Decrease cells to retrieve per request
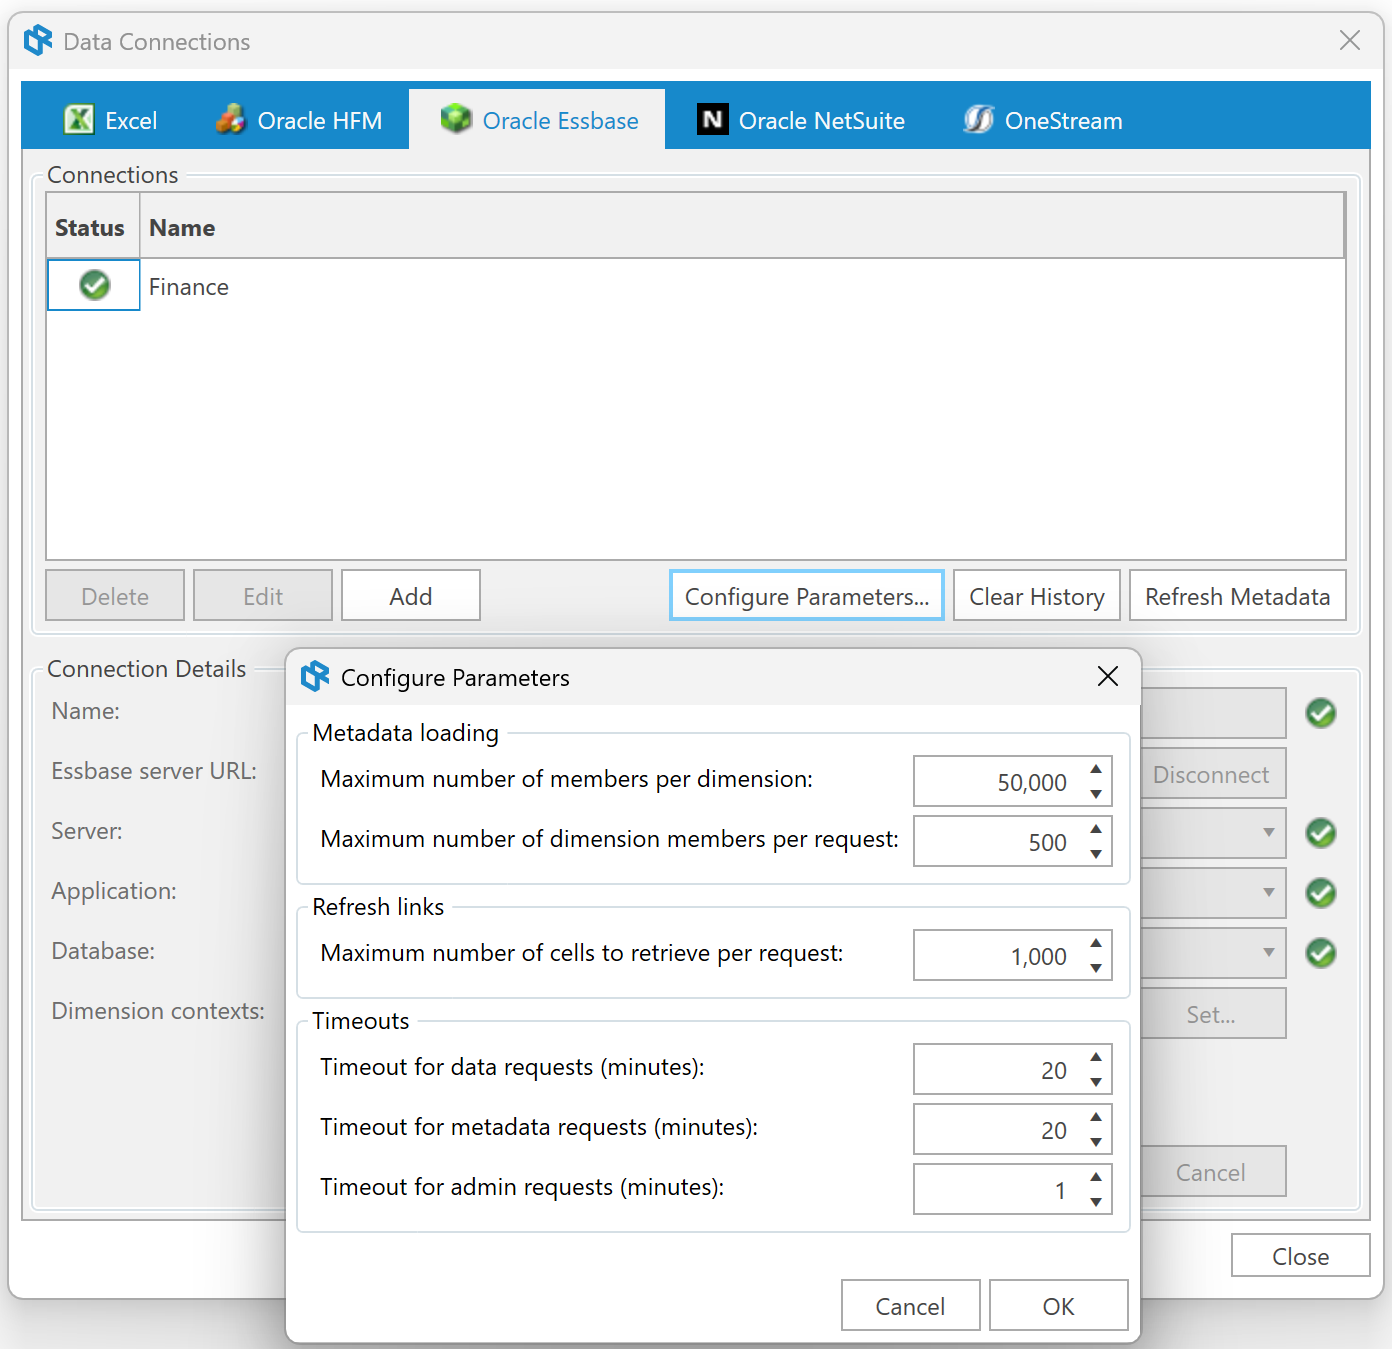This screenshot has height=1349, width=1392. point(1096,968)
